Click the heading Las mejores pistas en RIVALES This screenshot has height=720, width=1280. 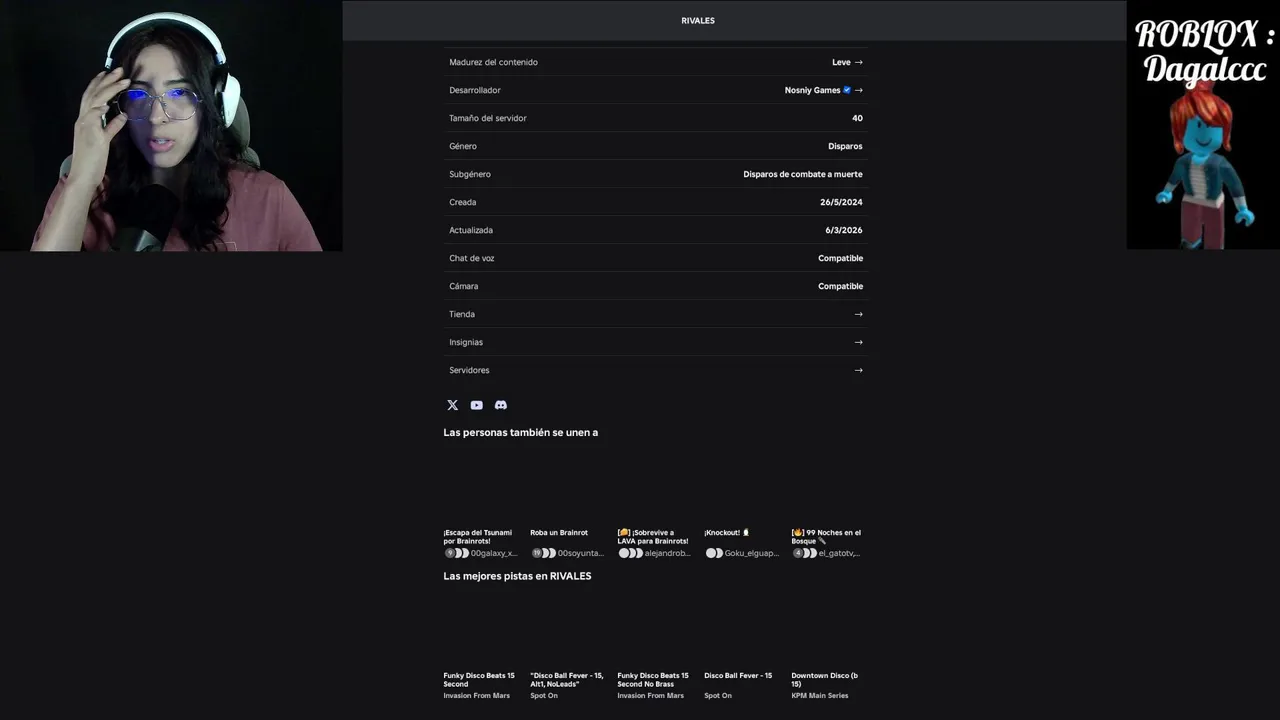(517, 576)
